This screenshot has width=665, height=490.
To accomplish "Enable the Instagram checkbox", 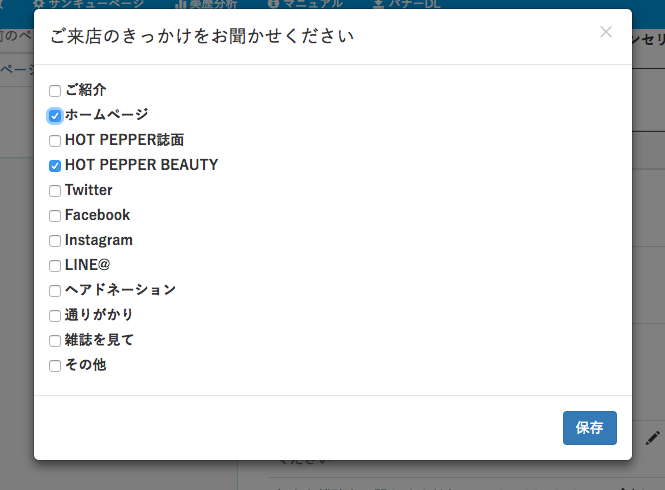I will [55, 241].
